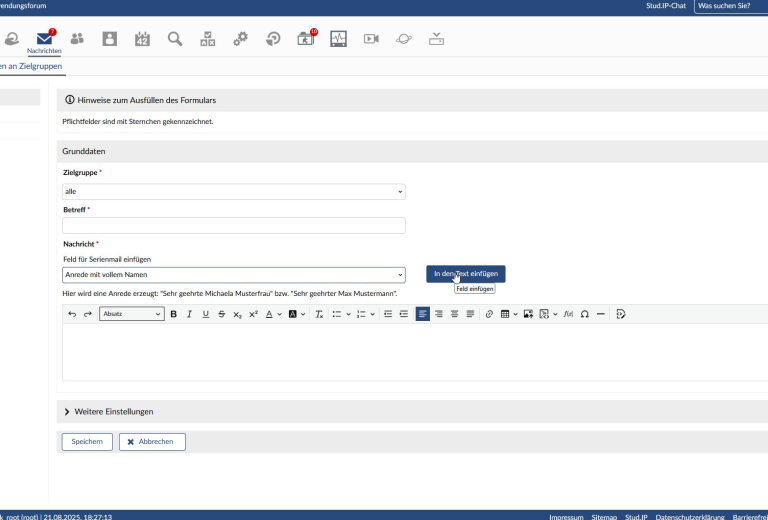Viewport: 768px width, 520px height.
Task: Open the Datenschutzerklärung footer link
Action: tap(690, 517)
